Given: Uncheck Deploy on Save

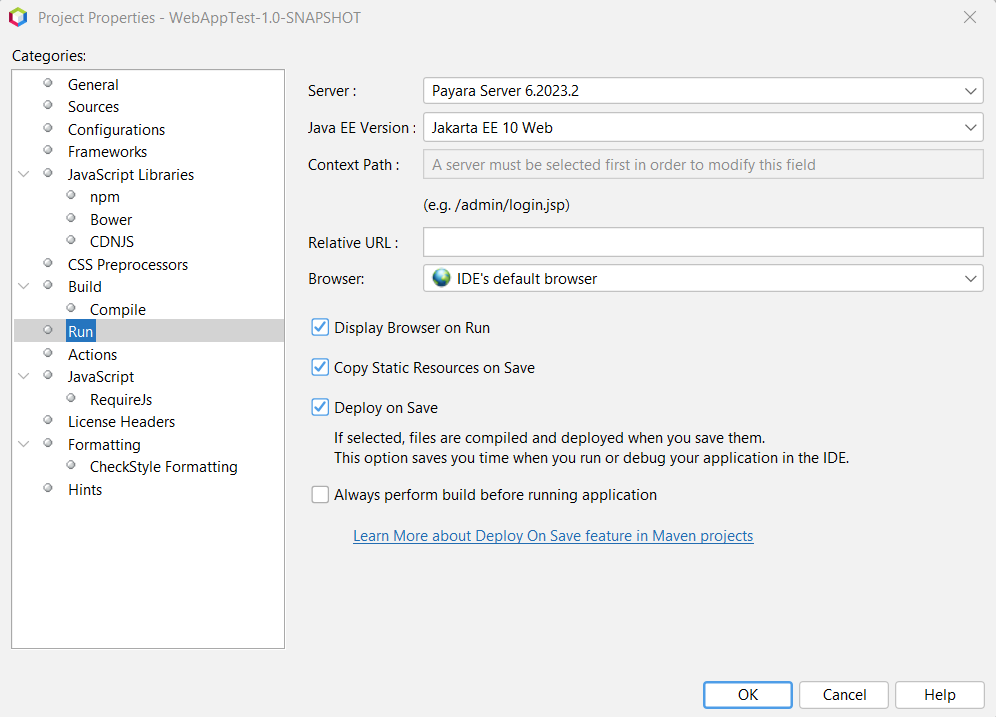Looking at the screenshot, I should tap(320, 407).
